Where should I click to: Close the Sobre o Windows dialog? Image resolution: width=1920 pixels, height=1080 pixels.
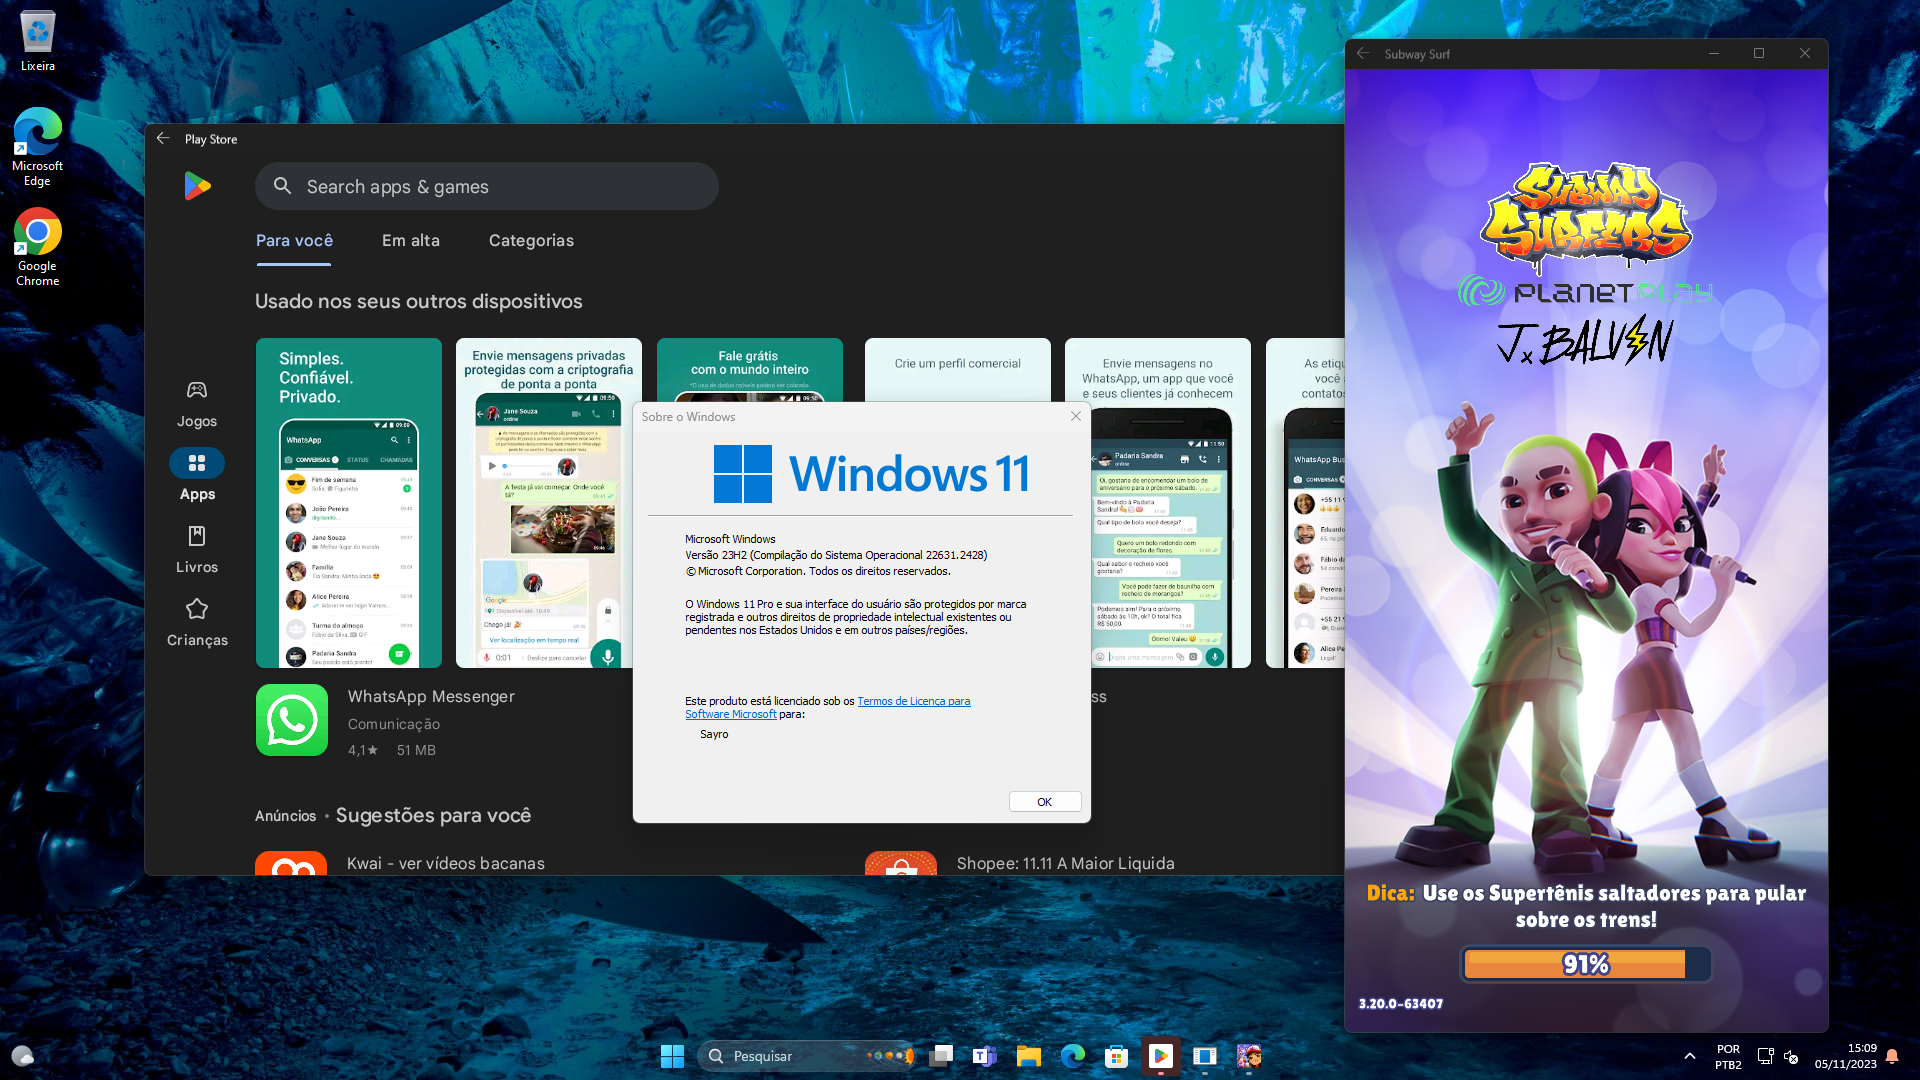[x=1075, y=416]
